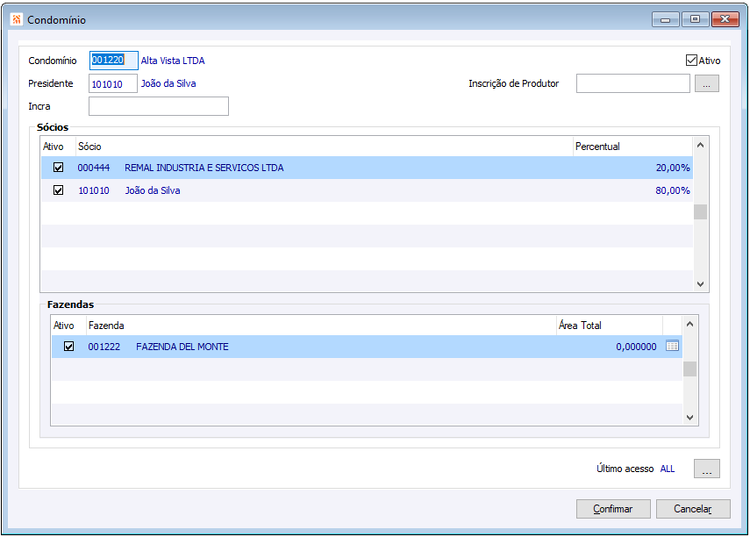Click the Fazendas list scroll down arrow
The image size is (750, 537).
tap(690, 417)
